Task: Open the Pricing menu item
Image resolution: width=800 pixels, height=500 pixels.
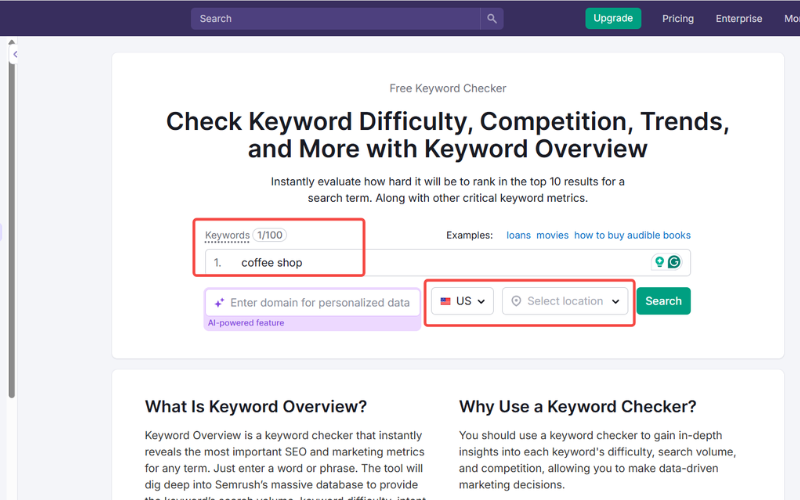Action: pos(678,18)
